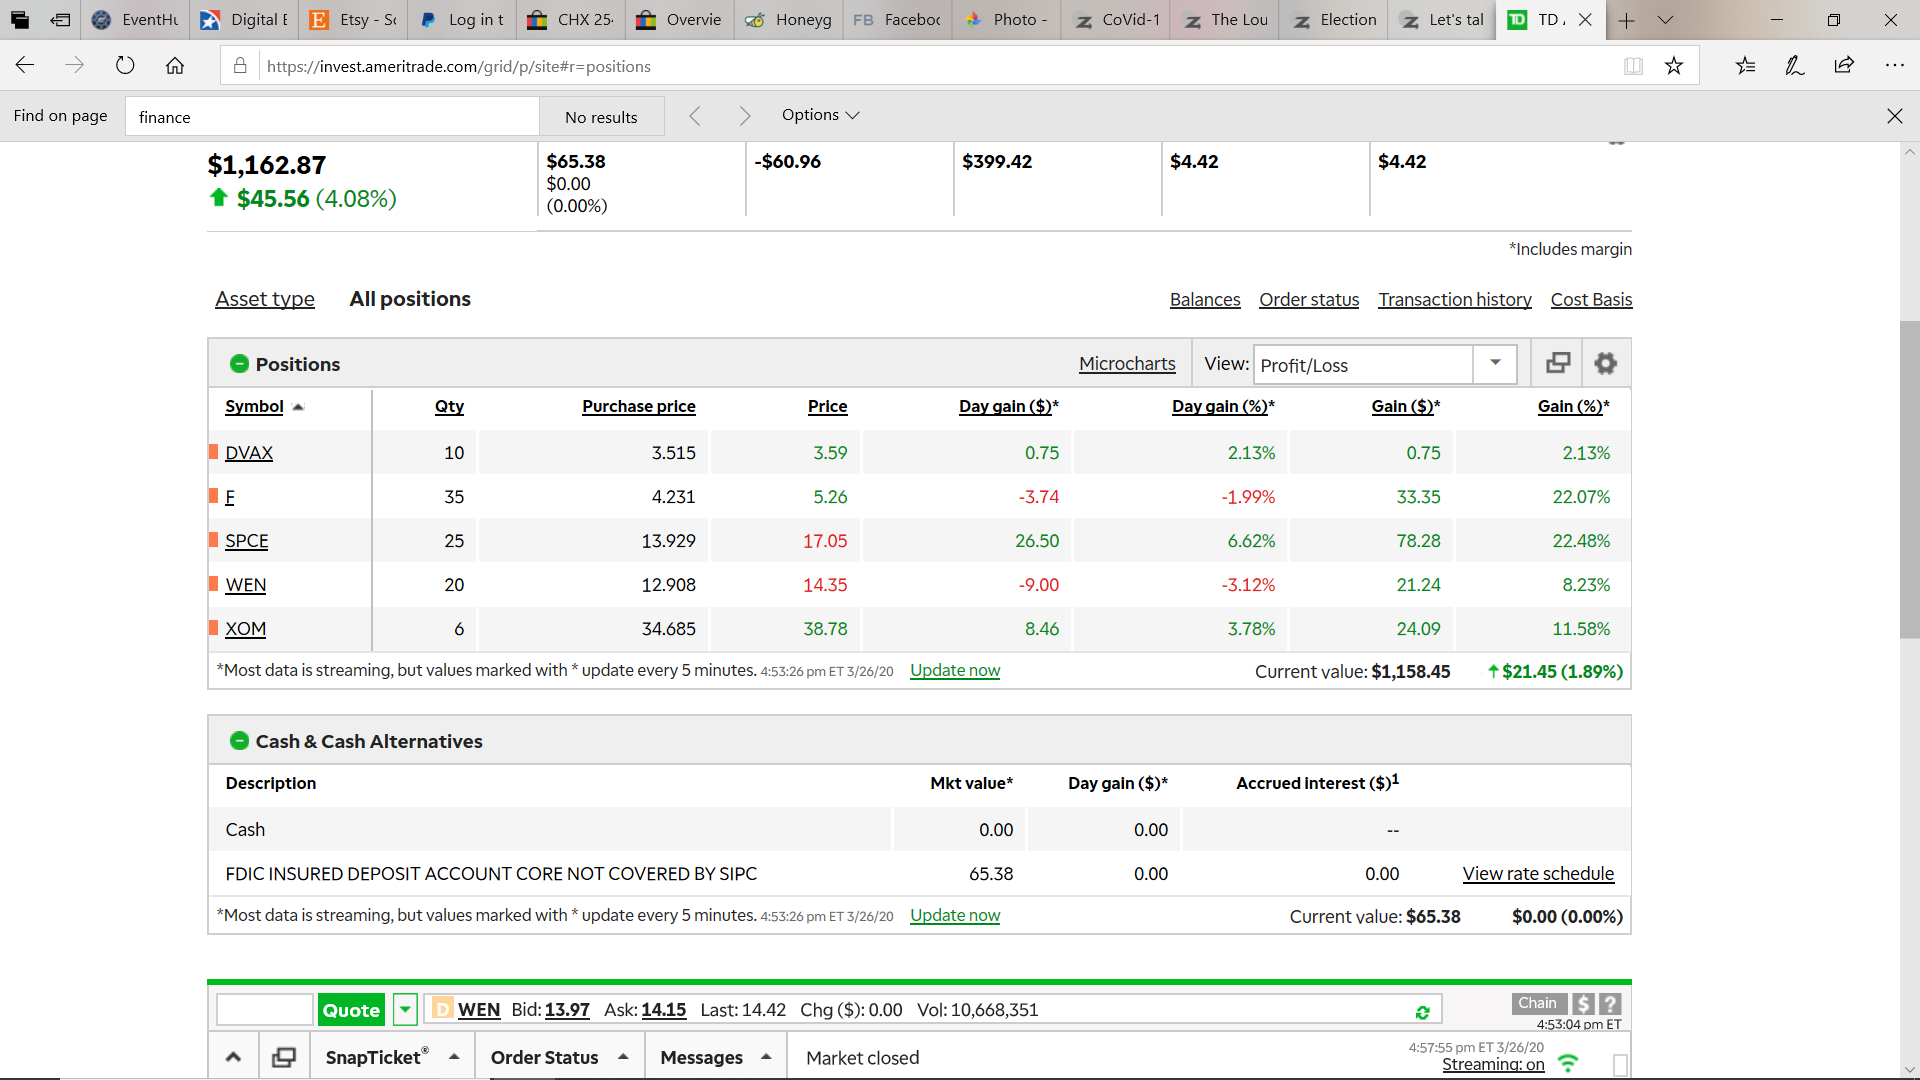Open the Quote button dropdown arrow

pyautogui.click(x=405, y=1010)
